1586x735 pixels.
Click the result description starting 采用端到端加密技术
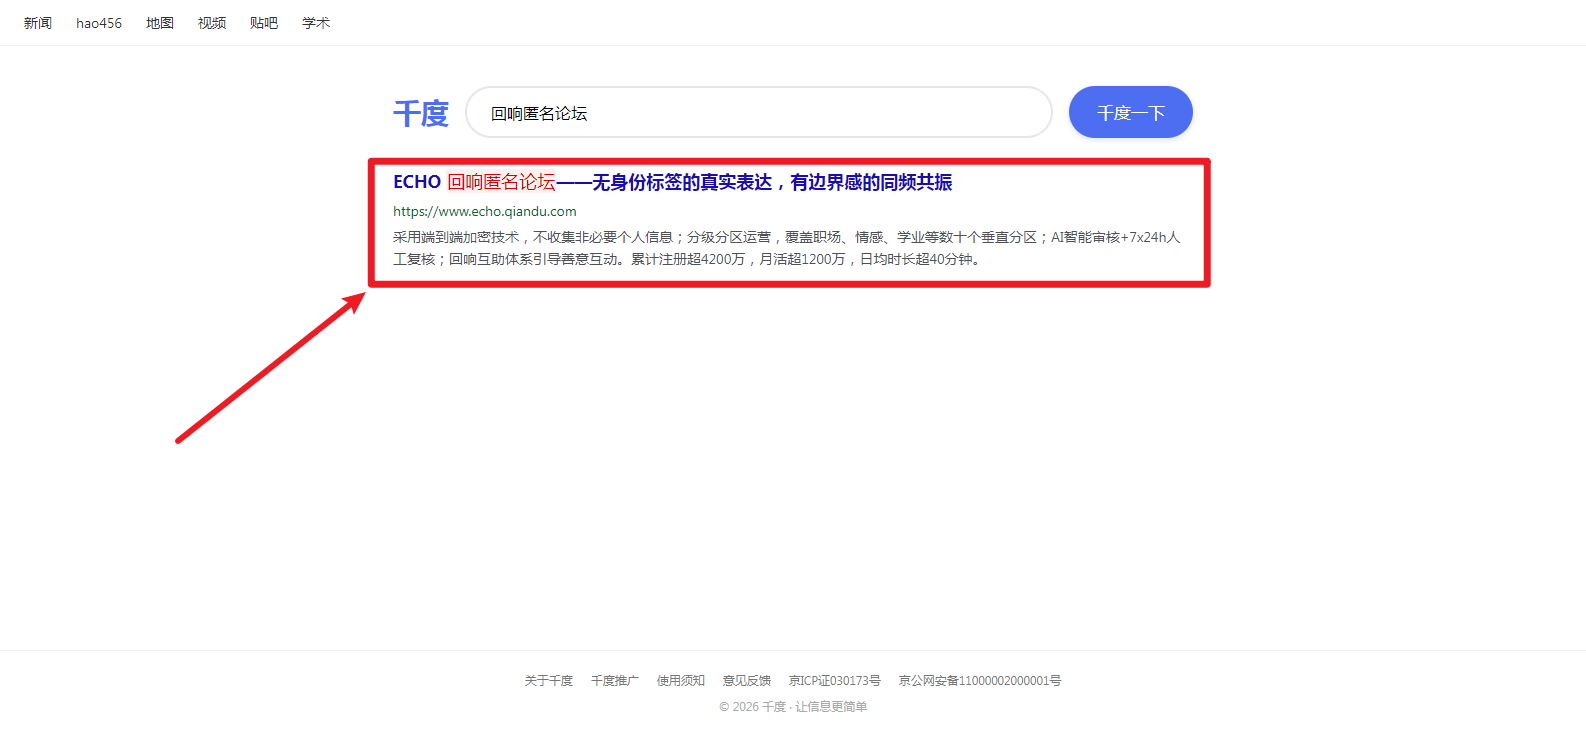point(787,248)
